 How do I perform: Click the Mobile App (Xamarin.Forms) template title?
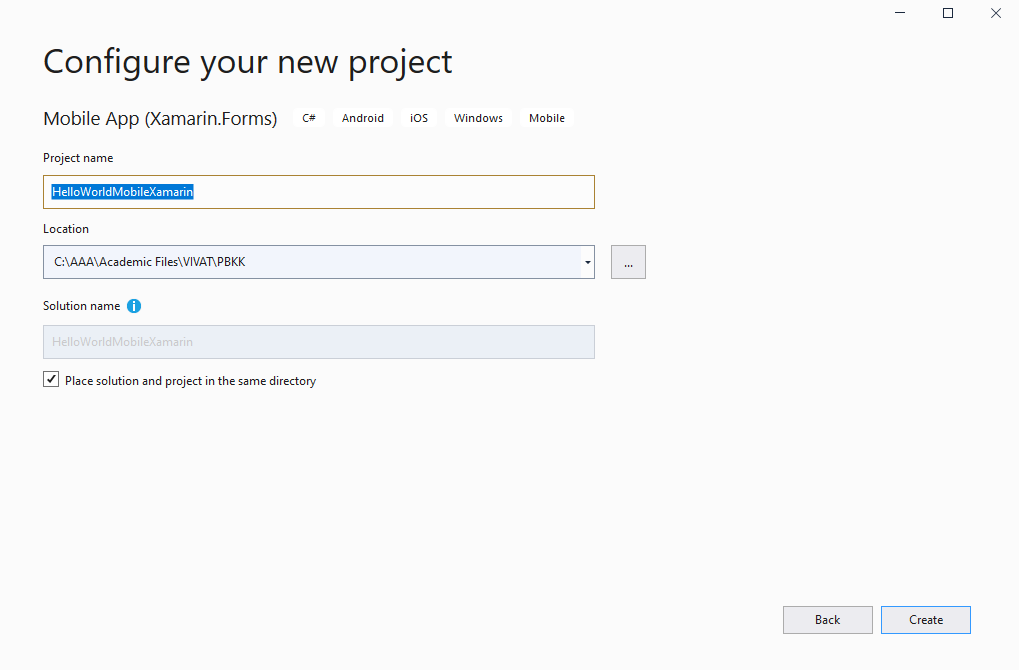pyautogui.click(x=160, y=119)
